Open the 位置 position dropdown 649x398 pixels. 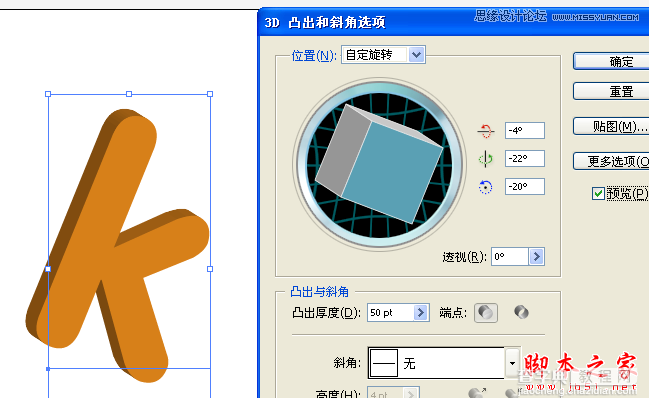(416, 55)
